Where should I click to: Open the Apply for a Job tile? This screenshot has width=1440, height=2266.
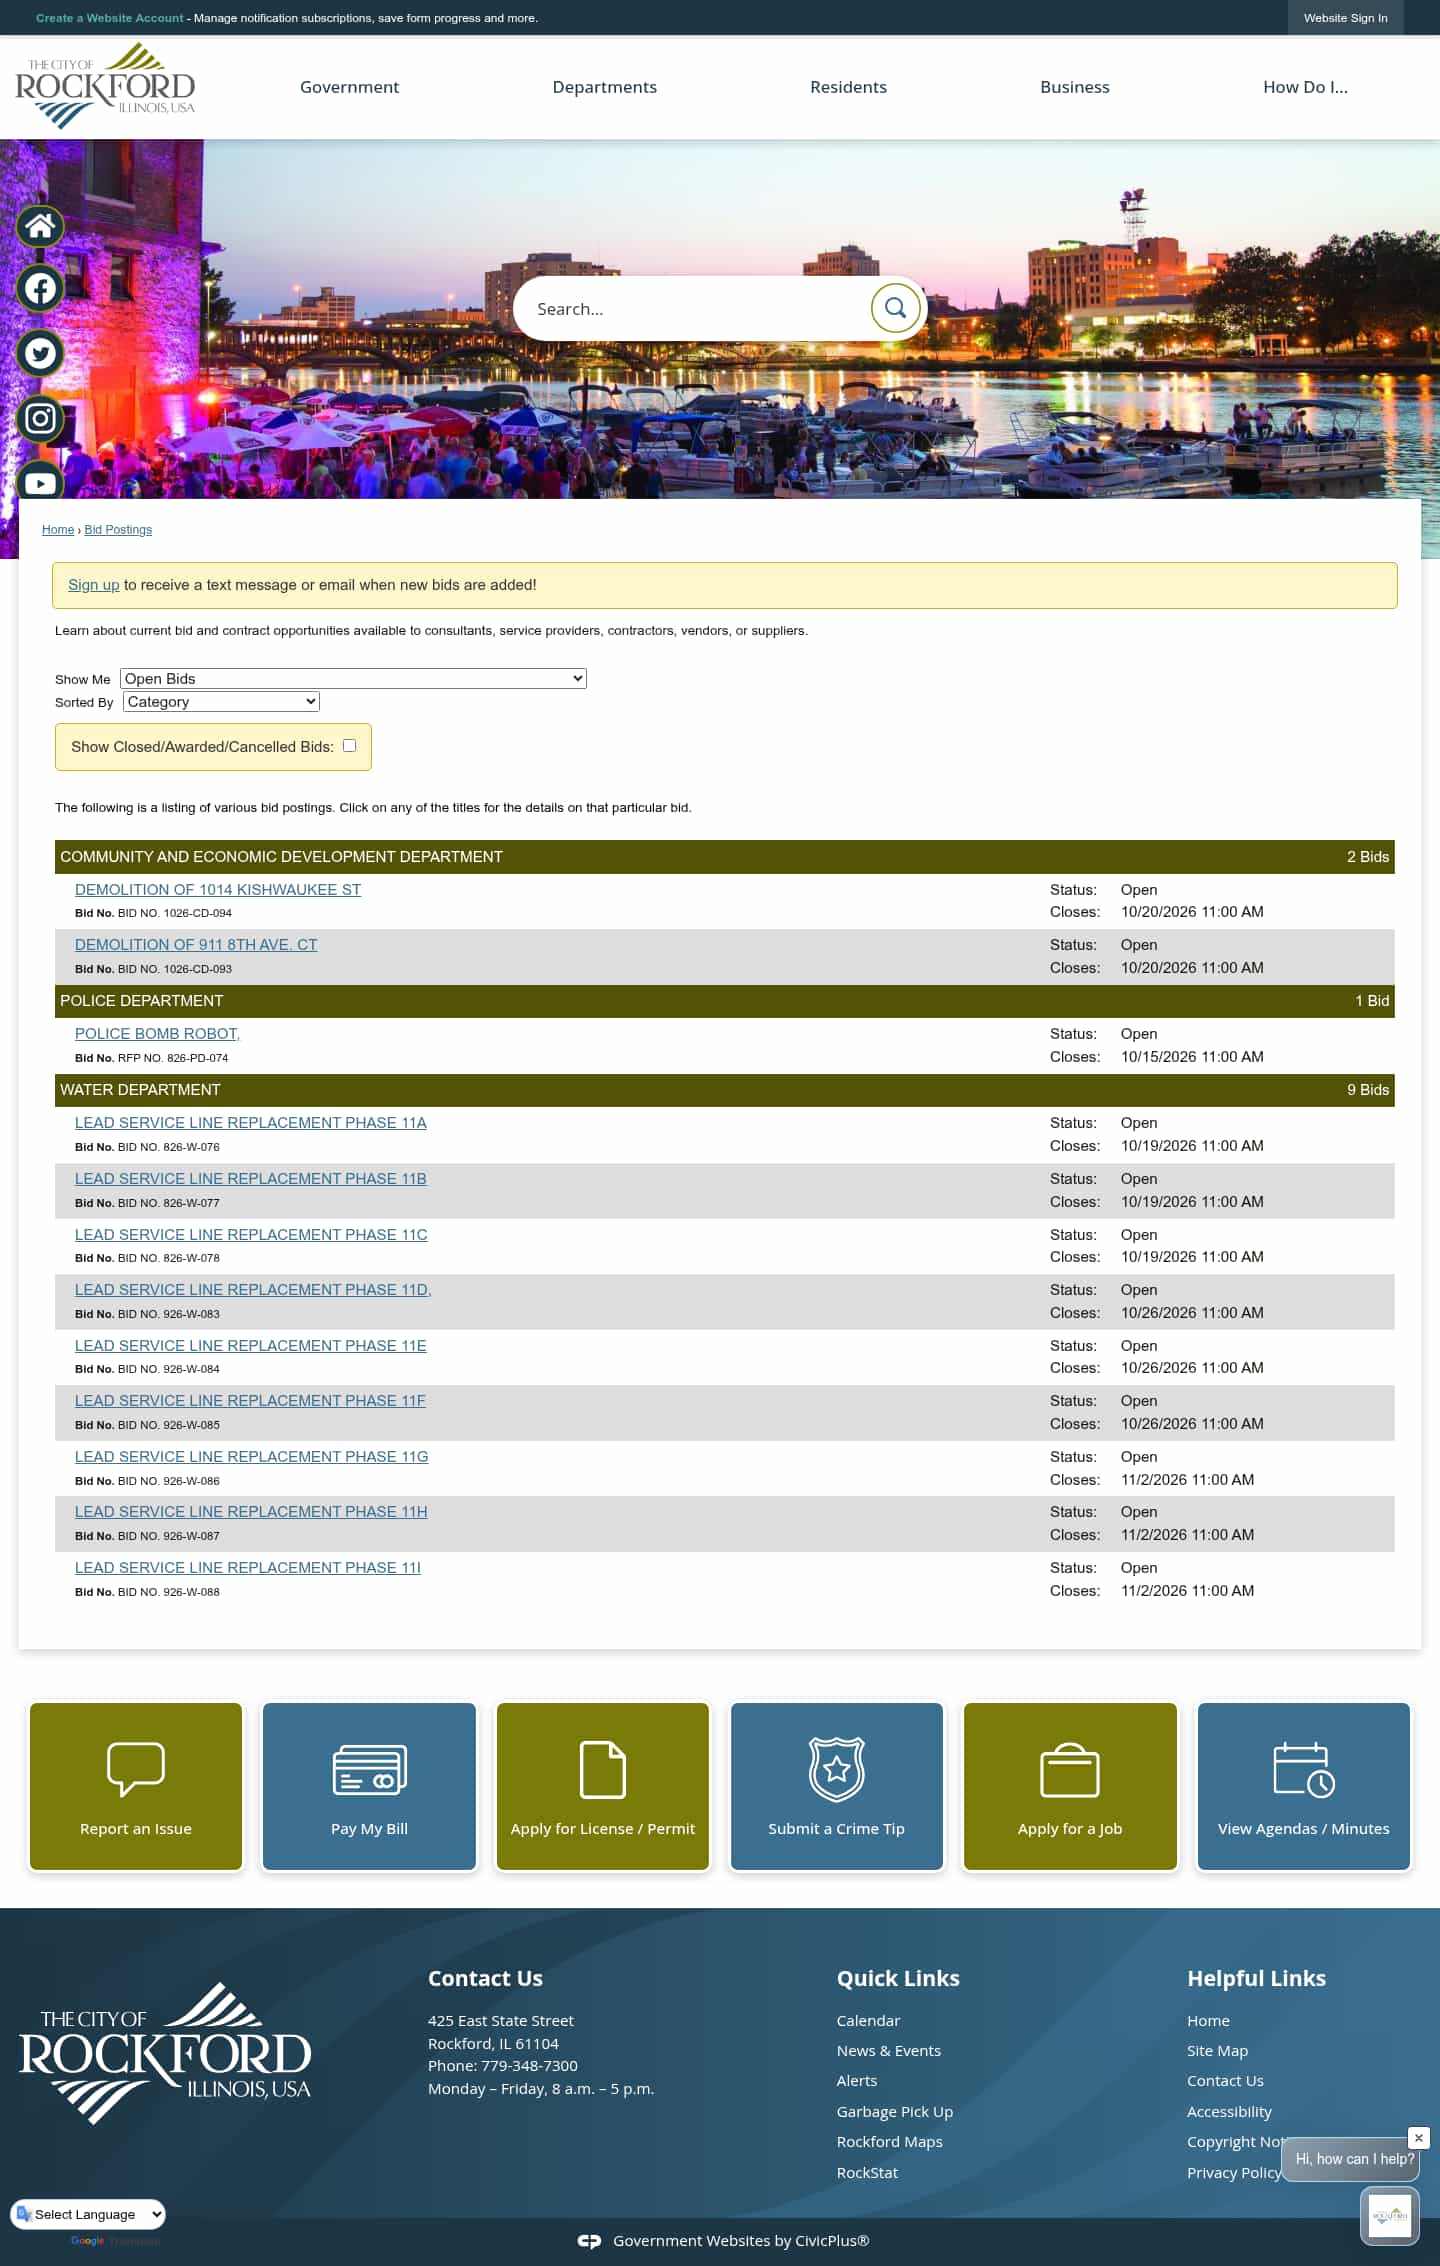[x=1070, y=1786]
